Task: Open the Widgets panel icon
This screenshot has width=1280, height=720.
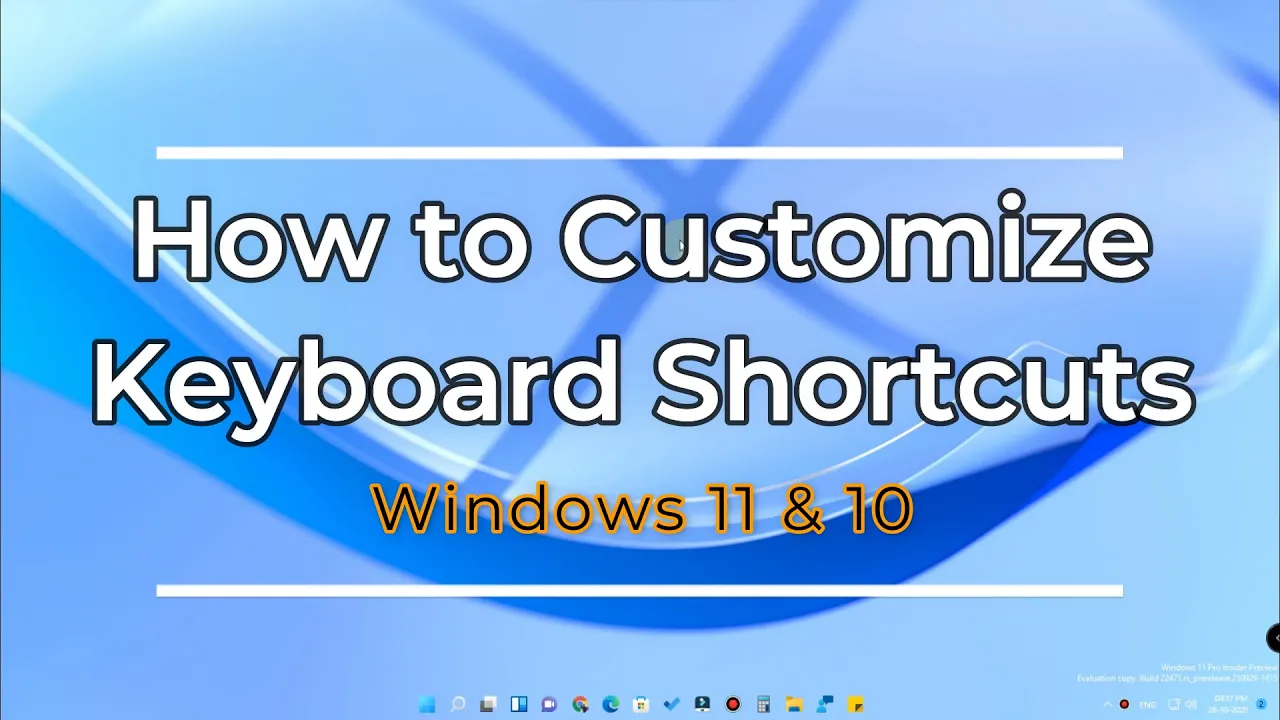Action: (519, 704)
